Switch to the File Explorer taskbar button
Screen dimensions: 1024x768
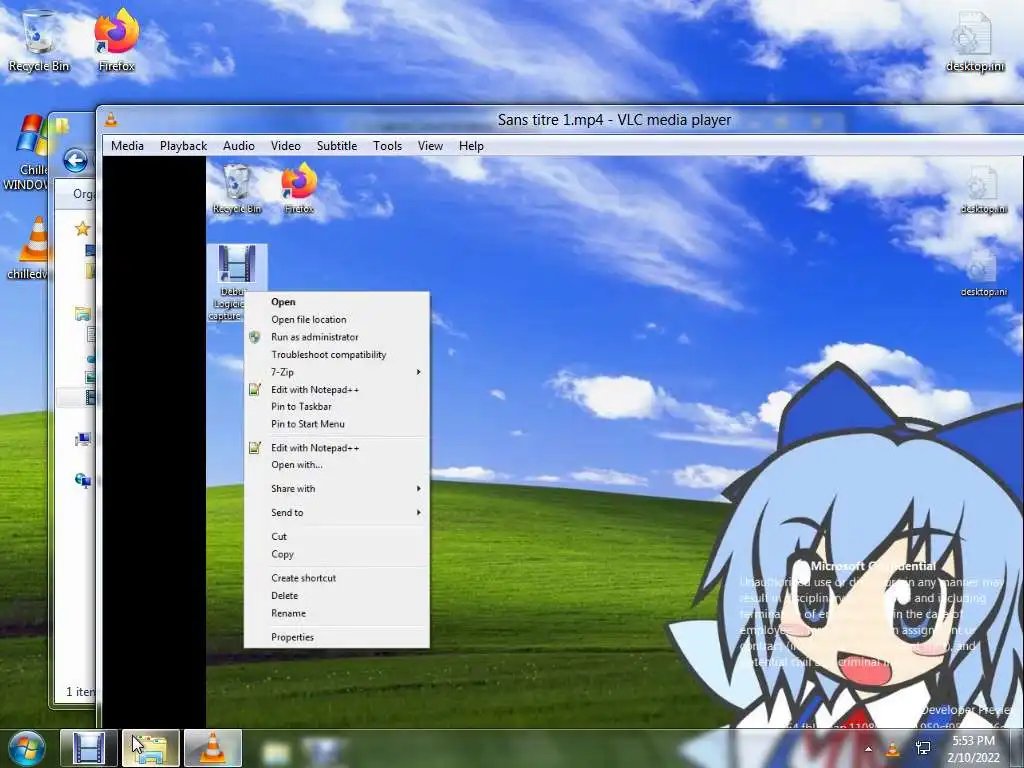point(150,748)
